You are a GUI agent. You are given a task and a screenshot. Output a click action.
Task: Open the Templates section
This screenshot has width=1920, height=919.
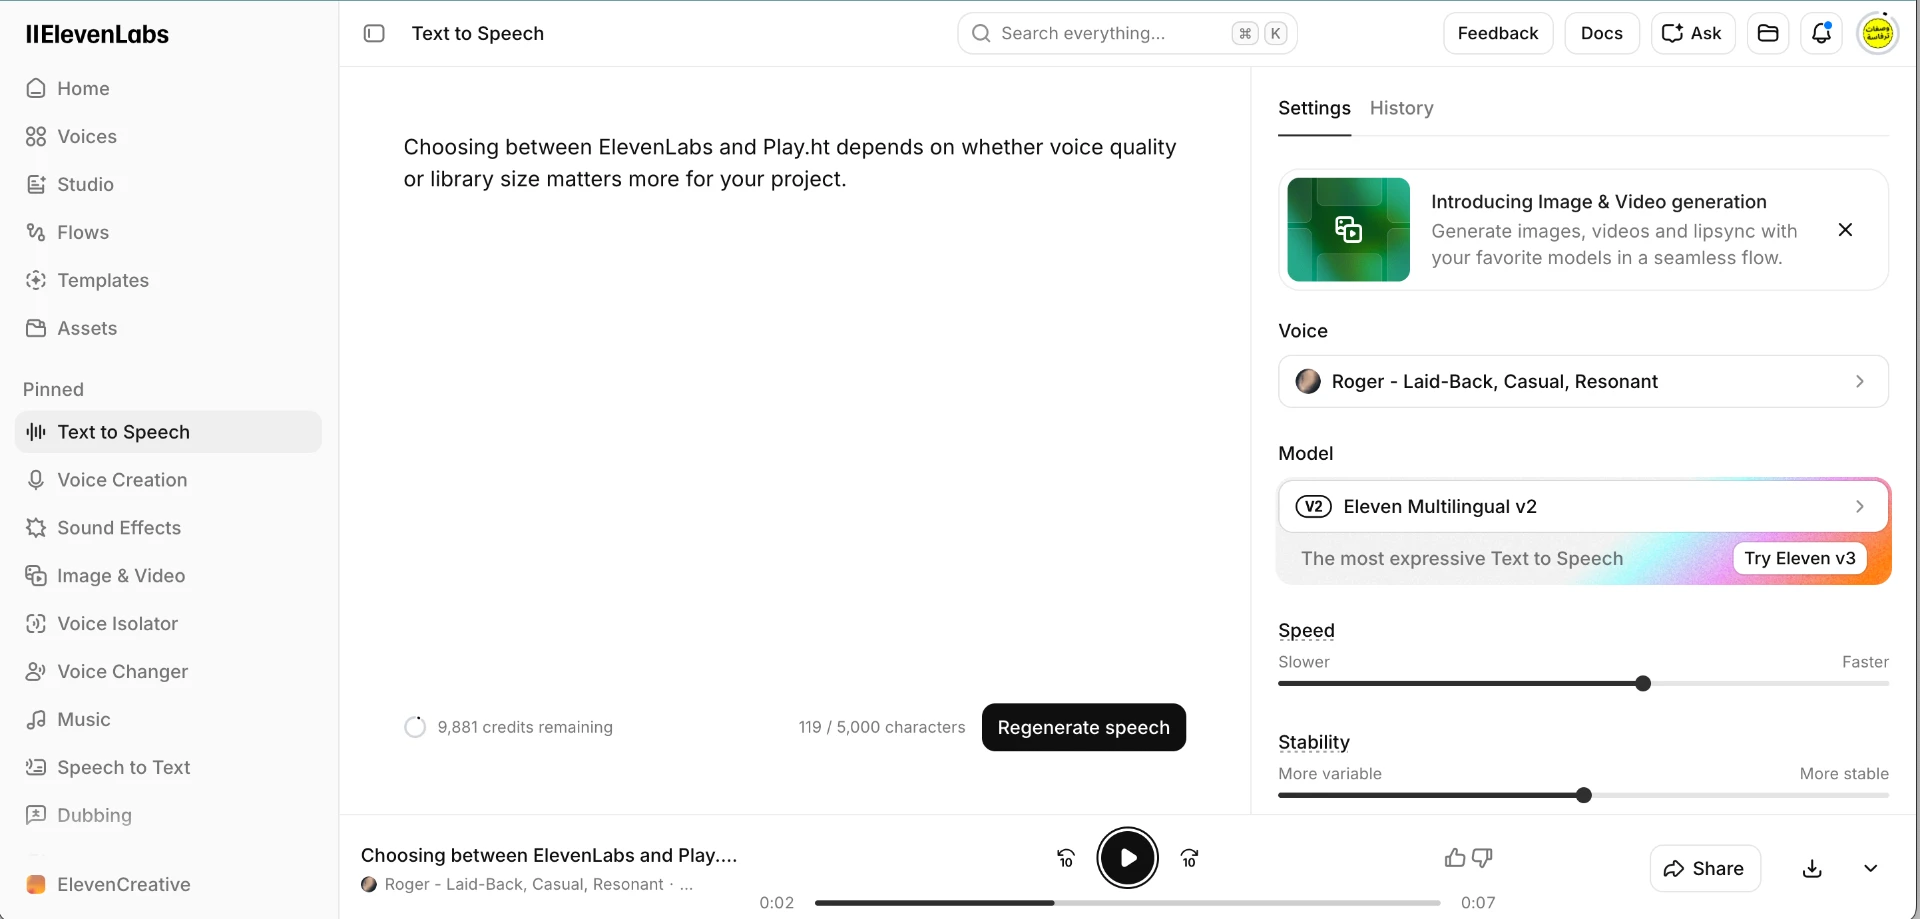(x=168, y=280)
